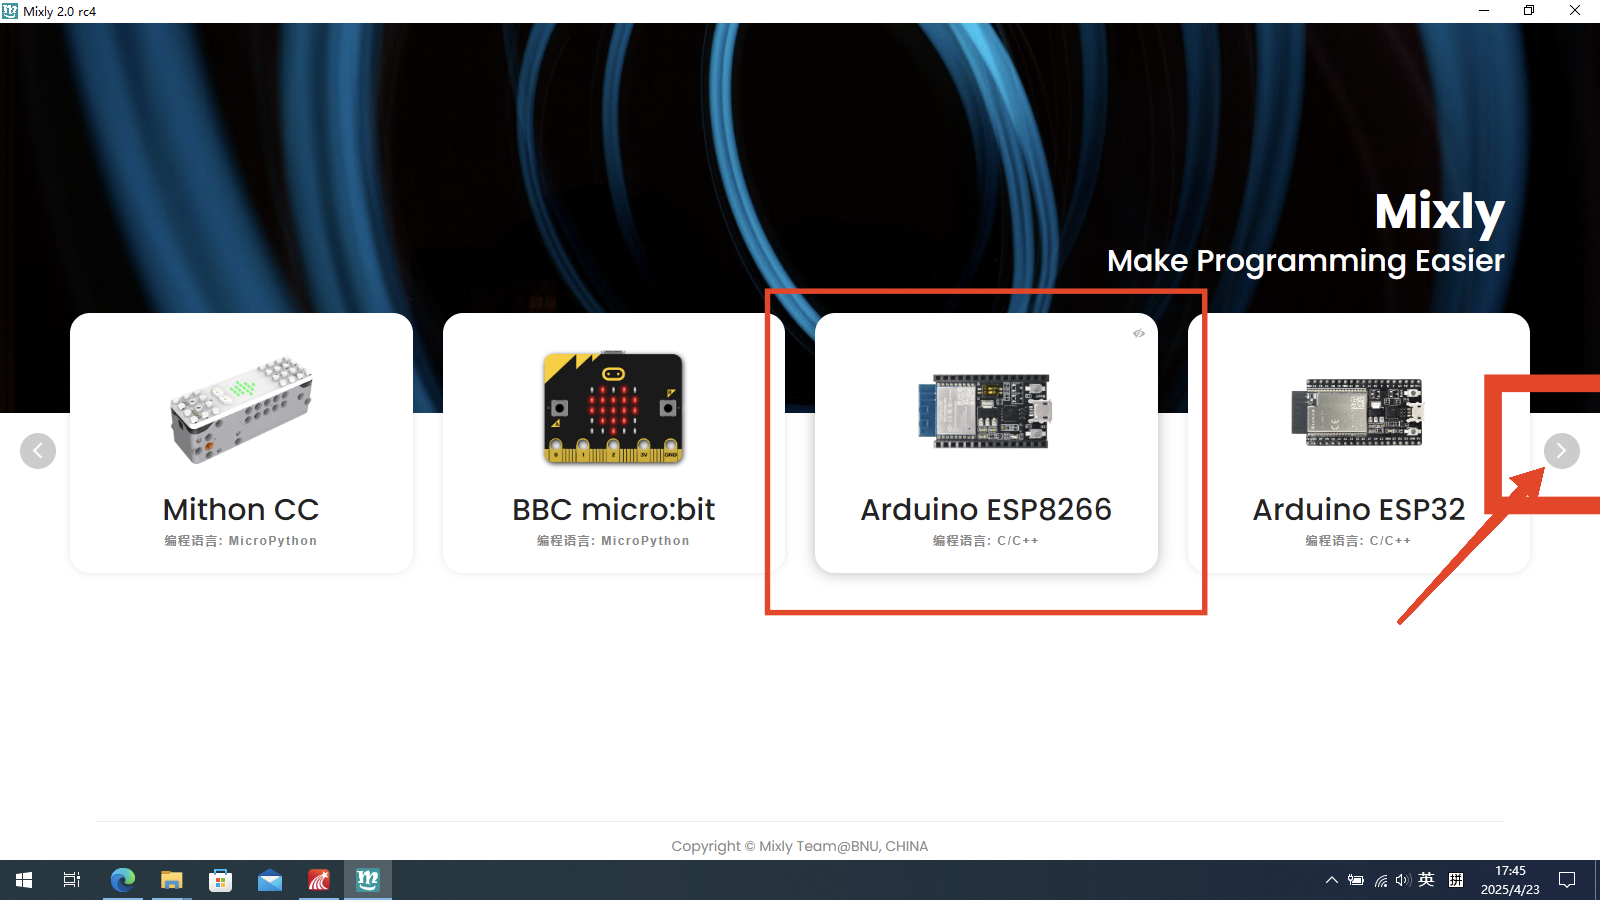Click the Mixly app icon in title bar
Viewport: 1600px width, 900px height.
tap(10, 11)
